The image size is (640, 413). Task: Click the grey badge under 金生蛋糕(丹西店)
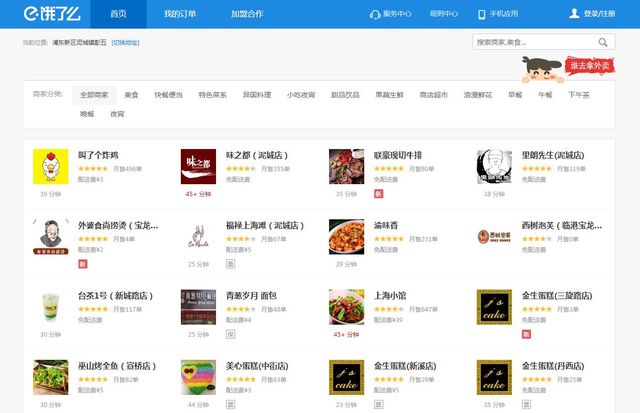coord(527,404)
